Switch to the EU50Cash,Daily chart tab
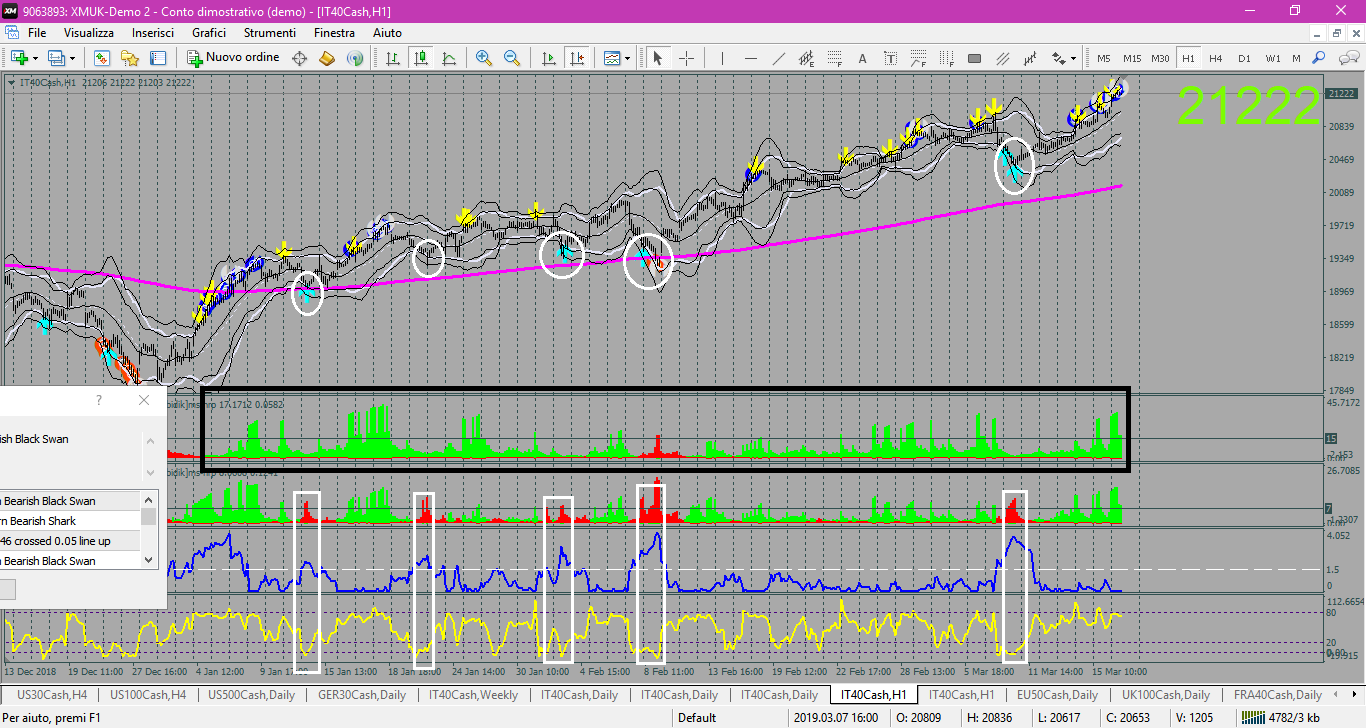This screenshot has width=1366, height=728. tap(1057, 694)
